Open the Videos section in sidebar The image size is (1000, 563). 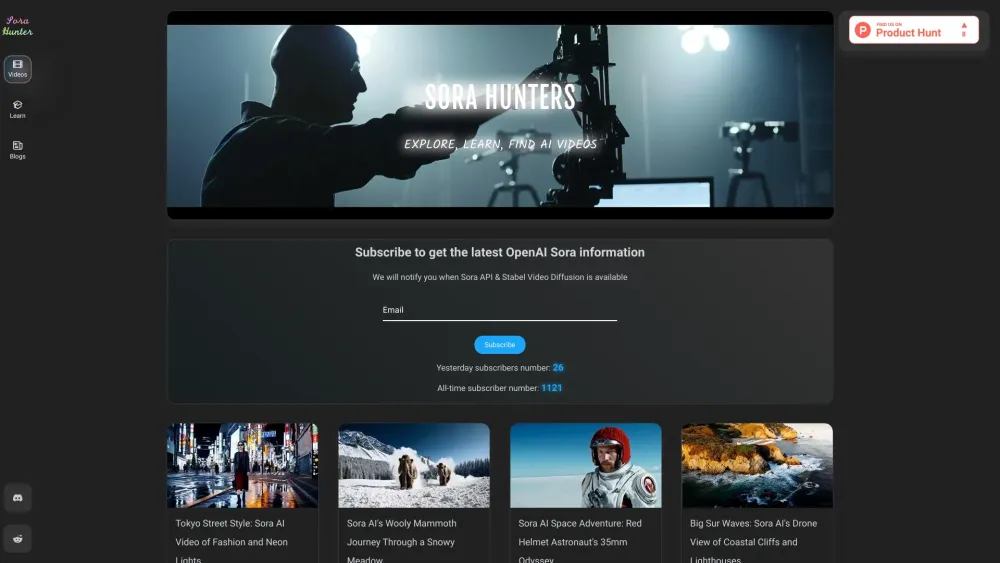(x=18, y=69)
